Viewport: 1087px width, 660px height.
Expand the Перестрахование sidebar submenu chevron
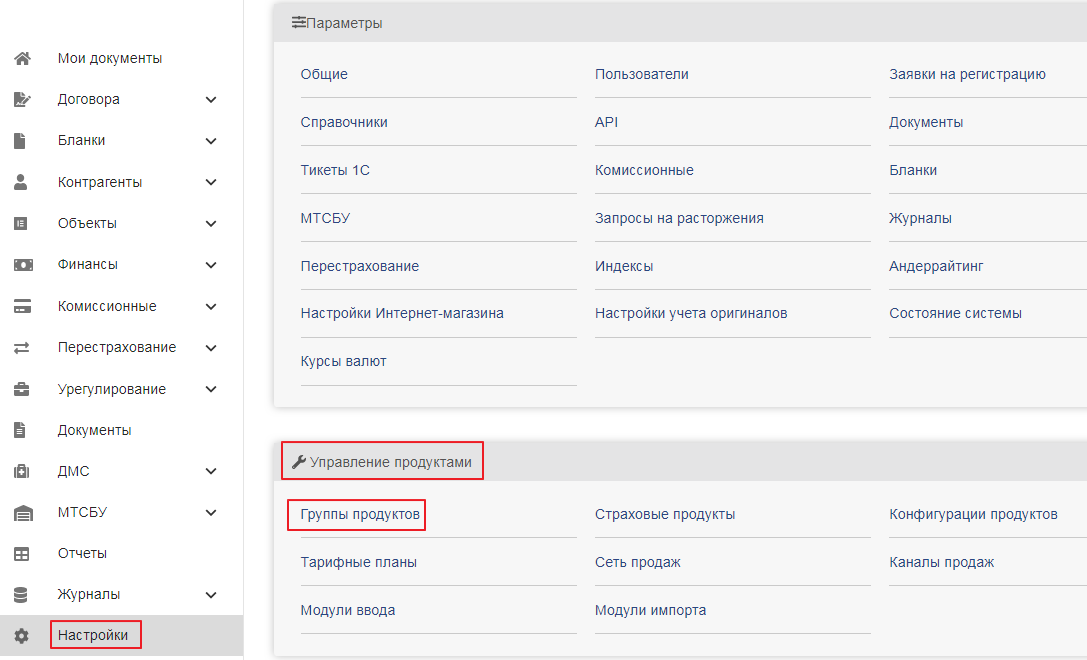coord(211,347)
